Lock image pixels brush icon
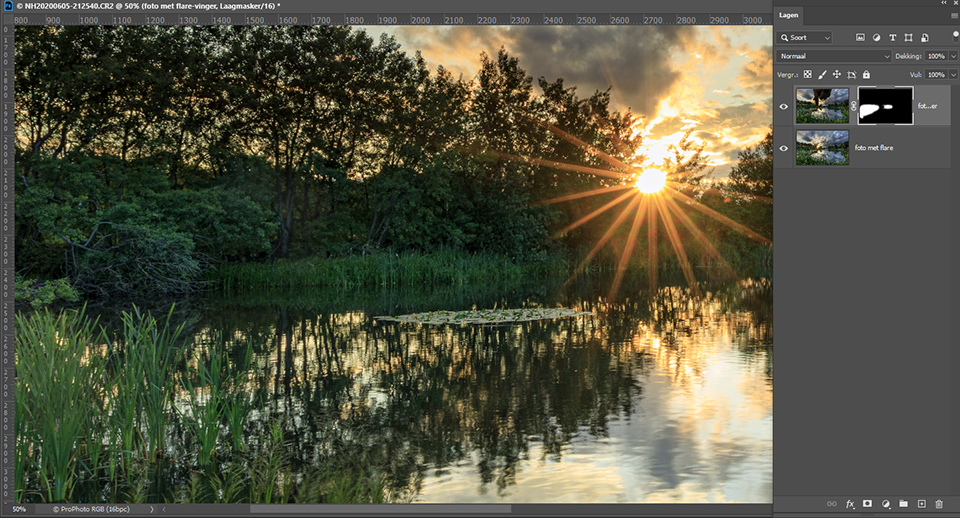 point(822,75)
